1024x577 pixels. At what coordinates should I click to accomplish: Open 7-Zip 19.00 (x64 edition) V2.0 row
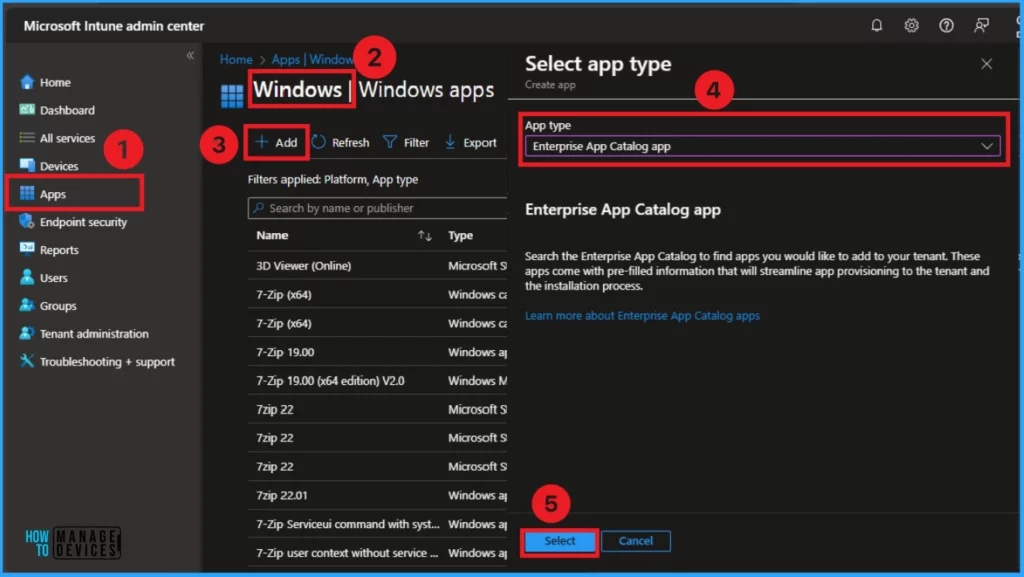pos(377,381)
